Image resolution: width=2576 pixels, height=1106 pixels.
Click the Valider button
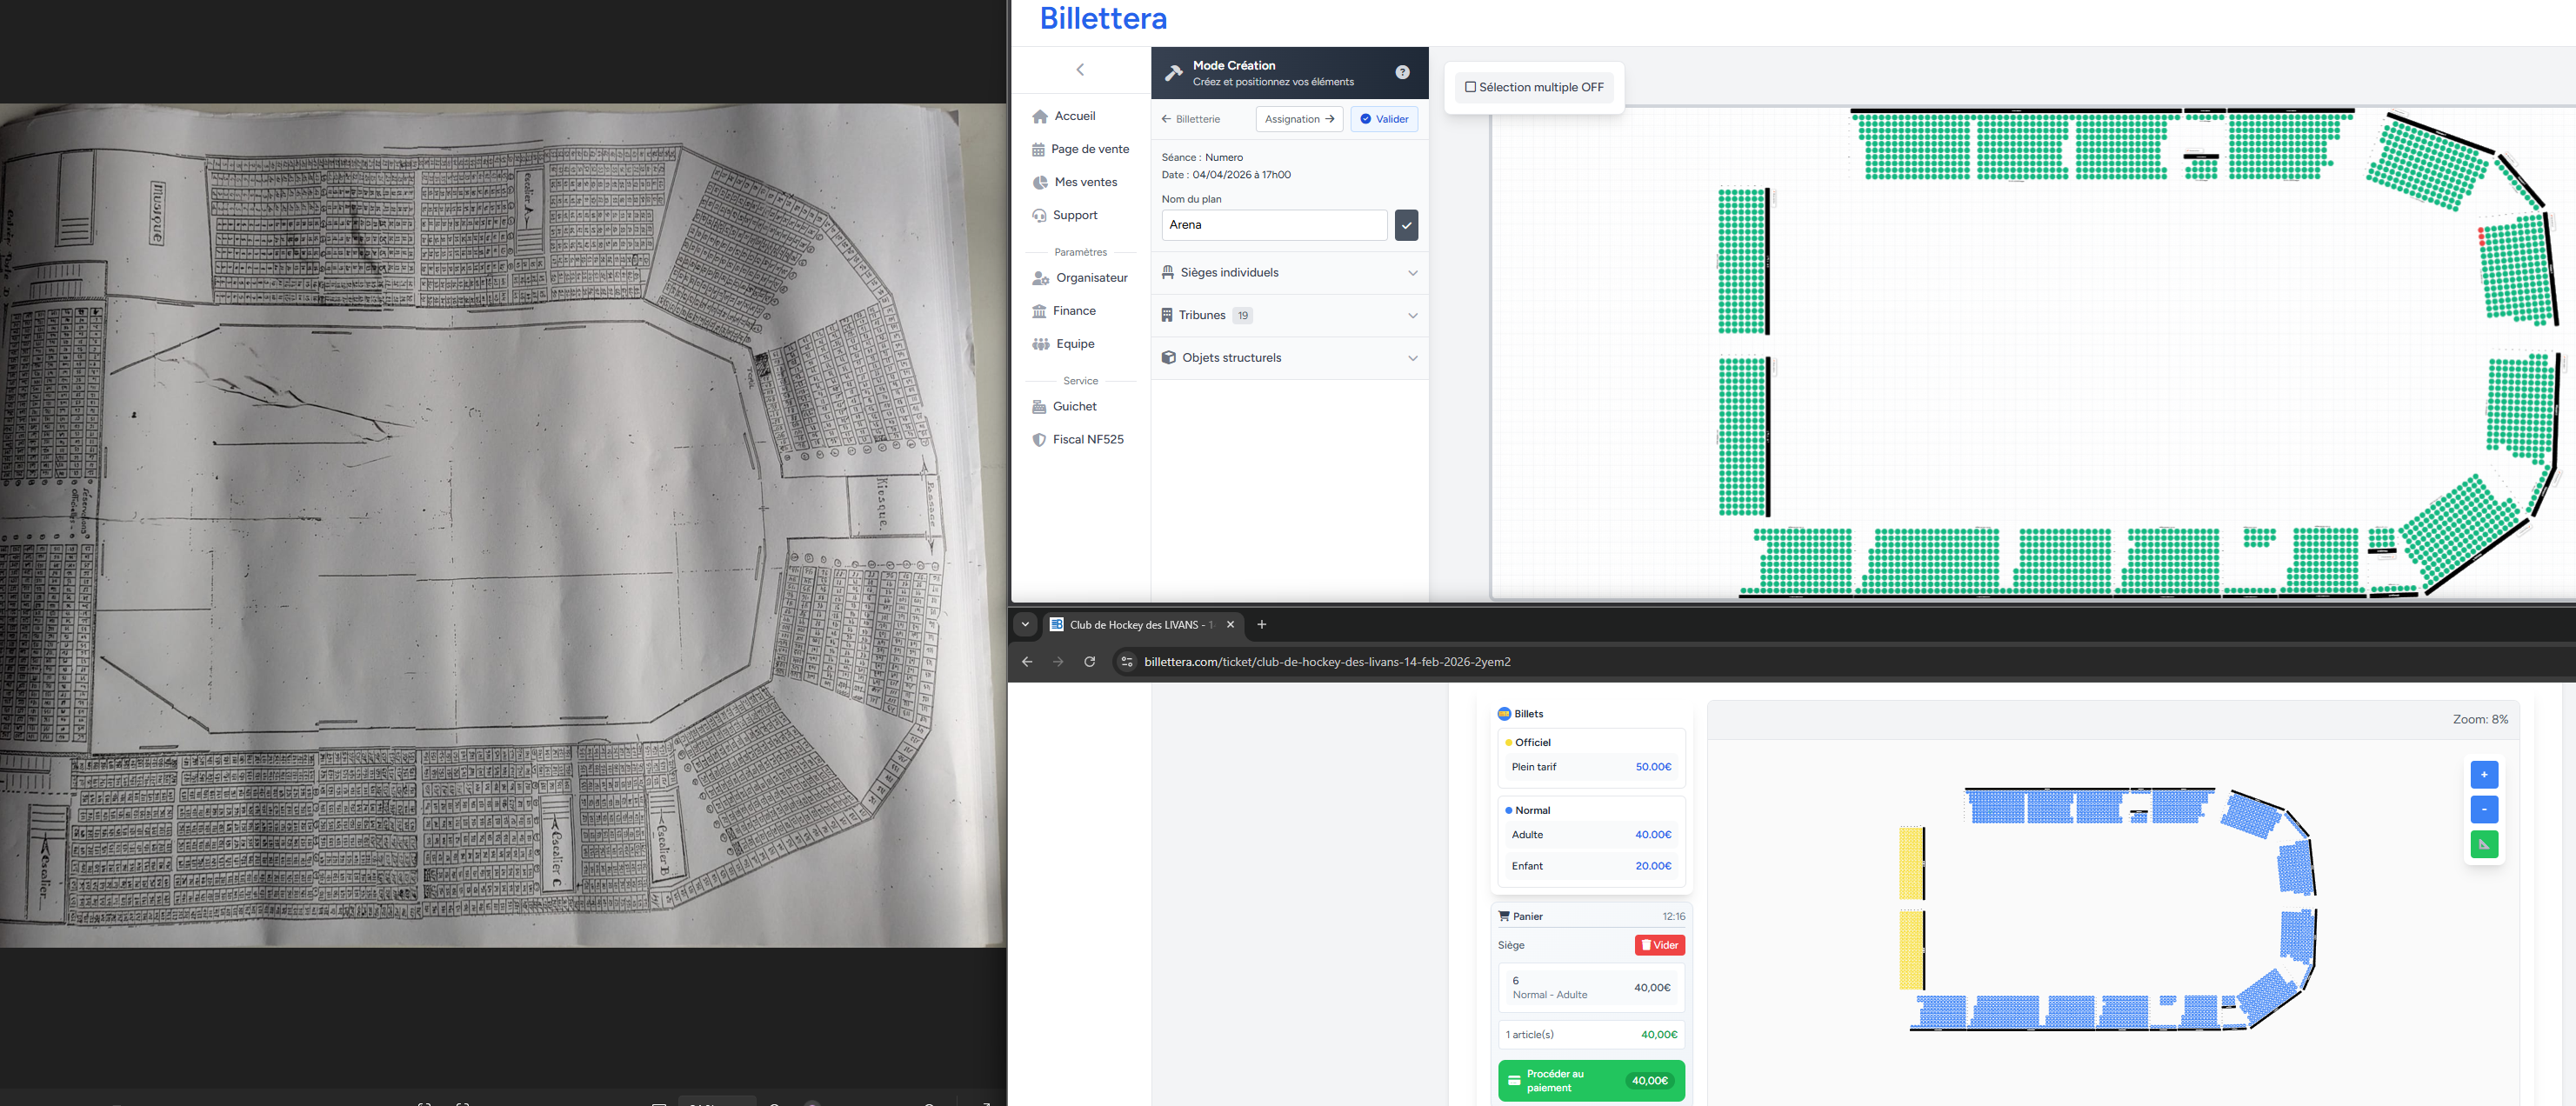[1383, 119]
